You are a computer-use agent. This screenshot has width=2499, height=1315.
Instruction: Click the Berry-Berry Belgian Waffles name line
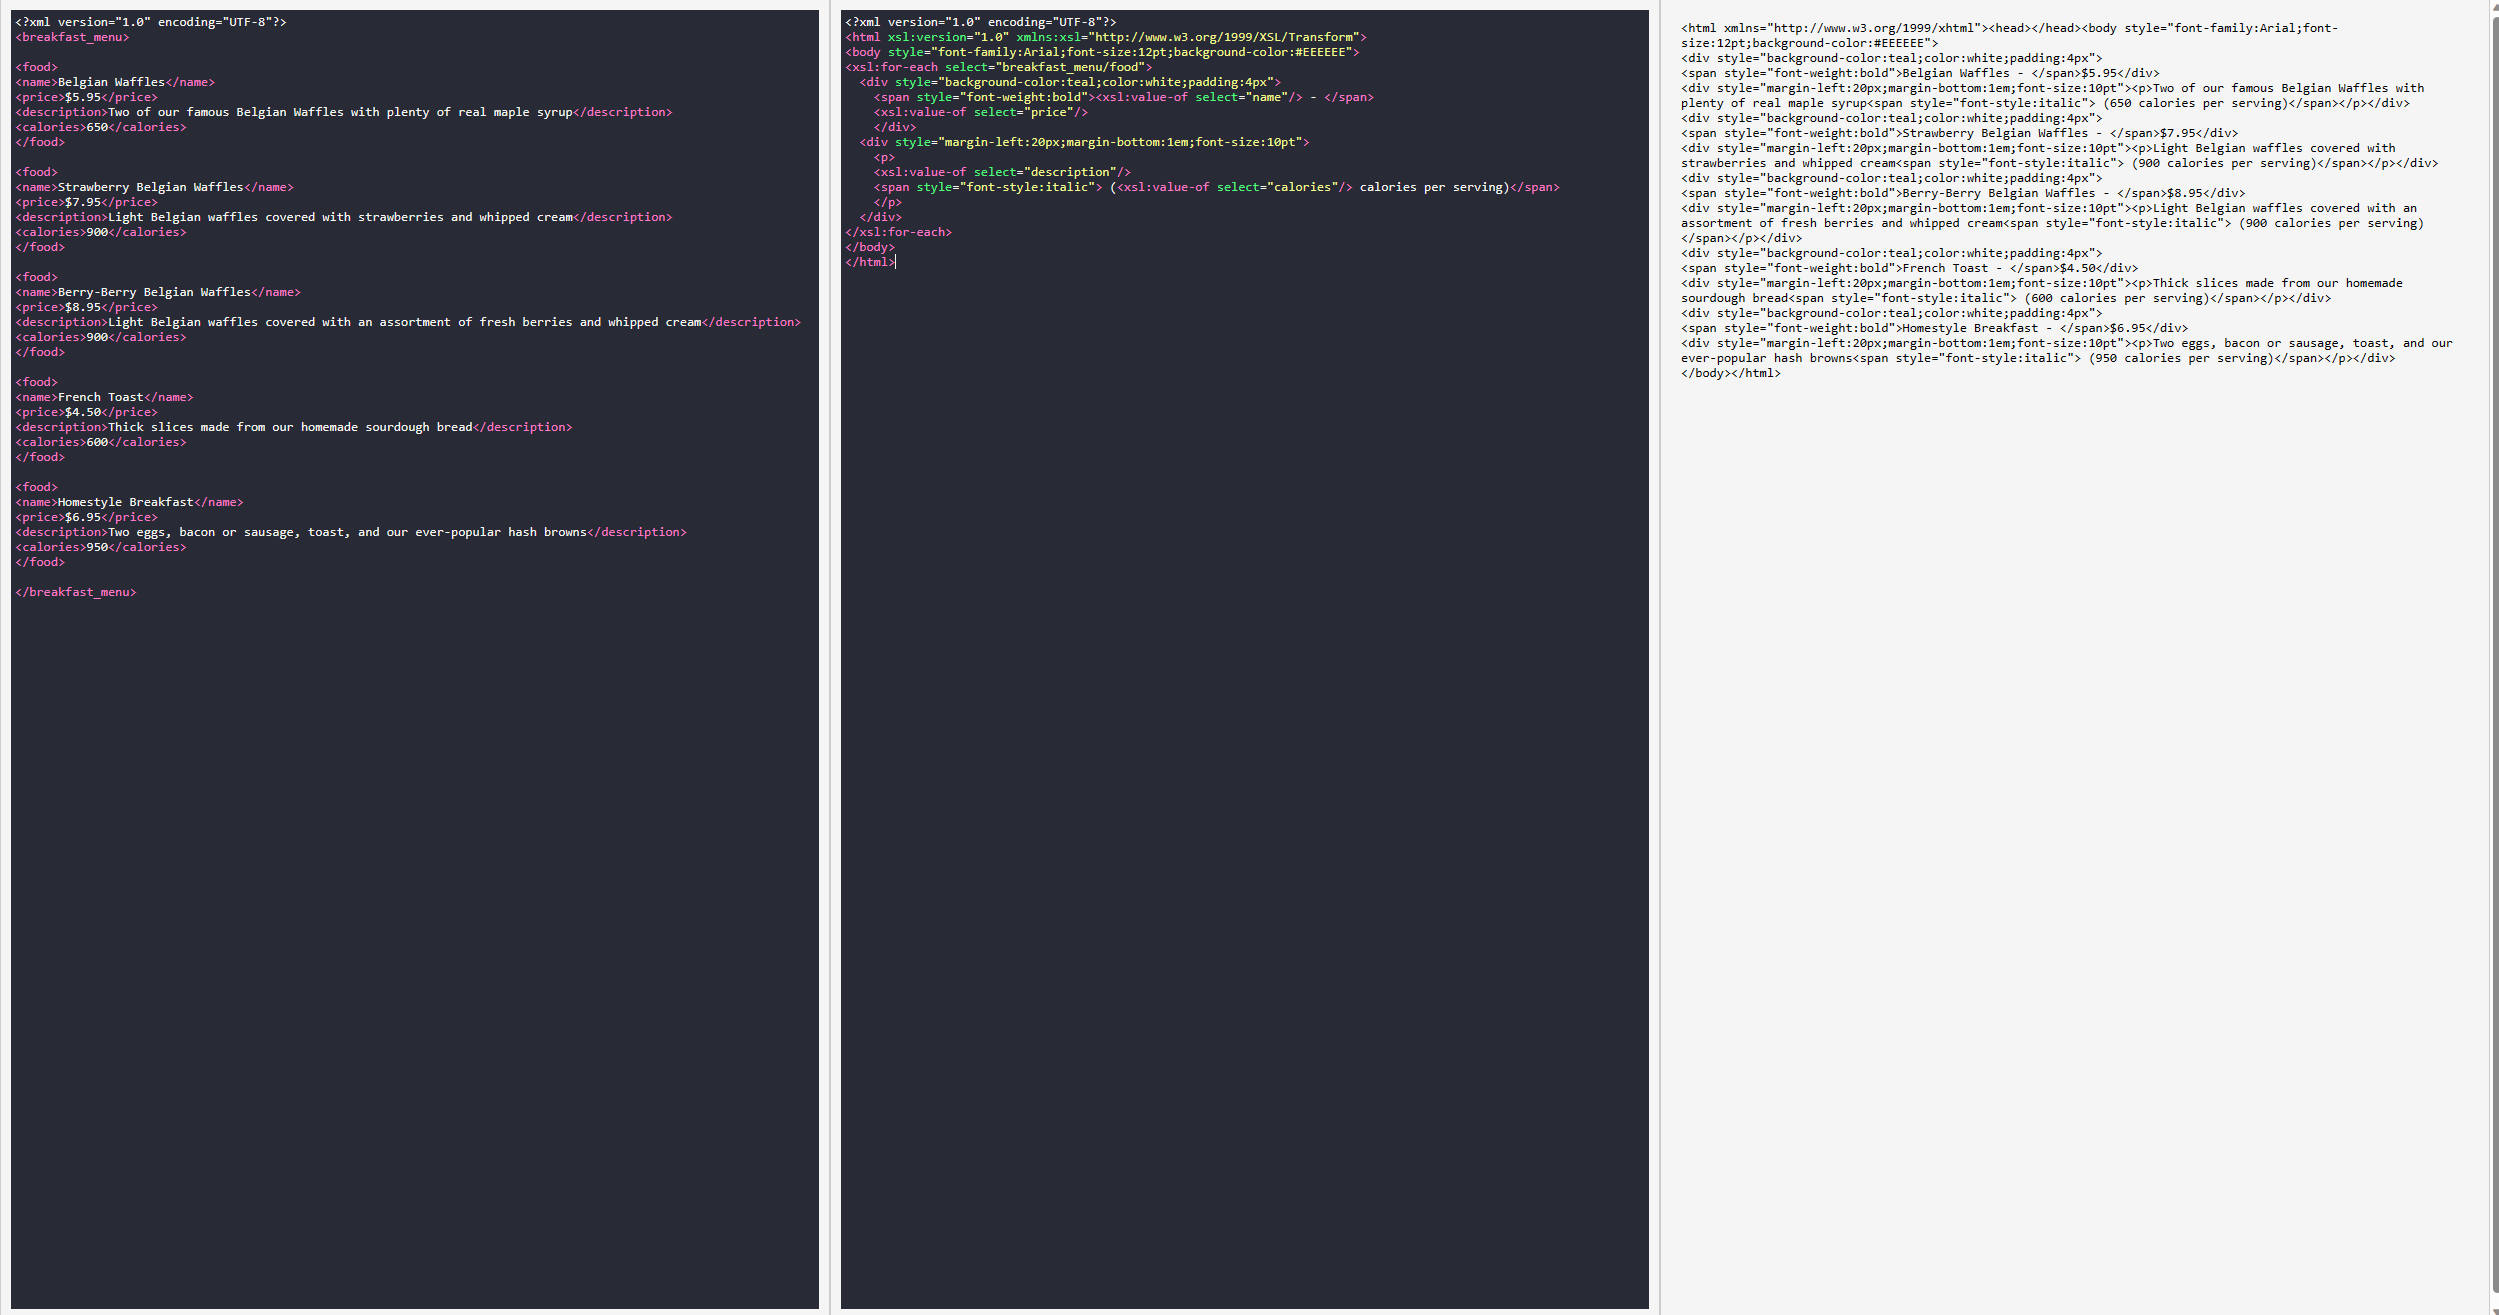[x=158, y=292]
